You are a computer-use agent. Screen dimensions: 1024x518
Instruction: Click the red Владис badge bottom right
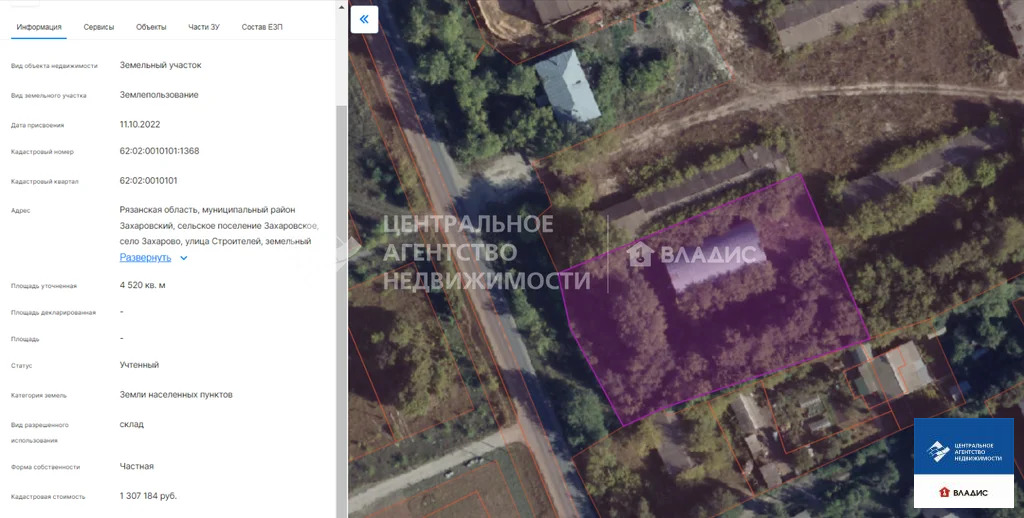[x=963, y=492]
